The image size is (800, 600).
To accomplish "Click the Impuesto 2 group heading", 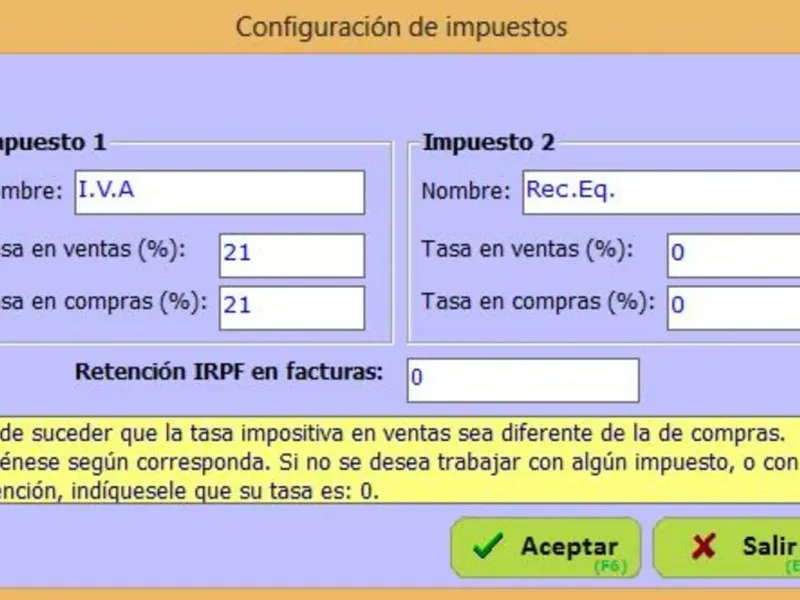I will click(x=488, y=142).
